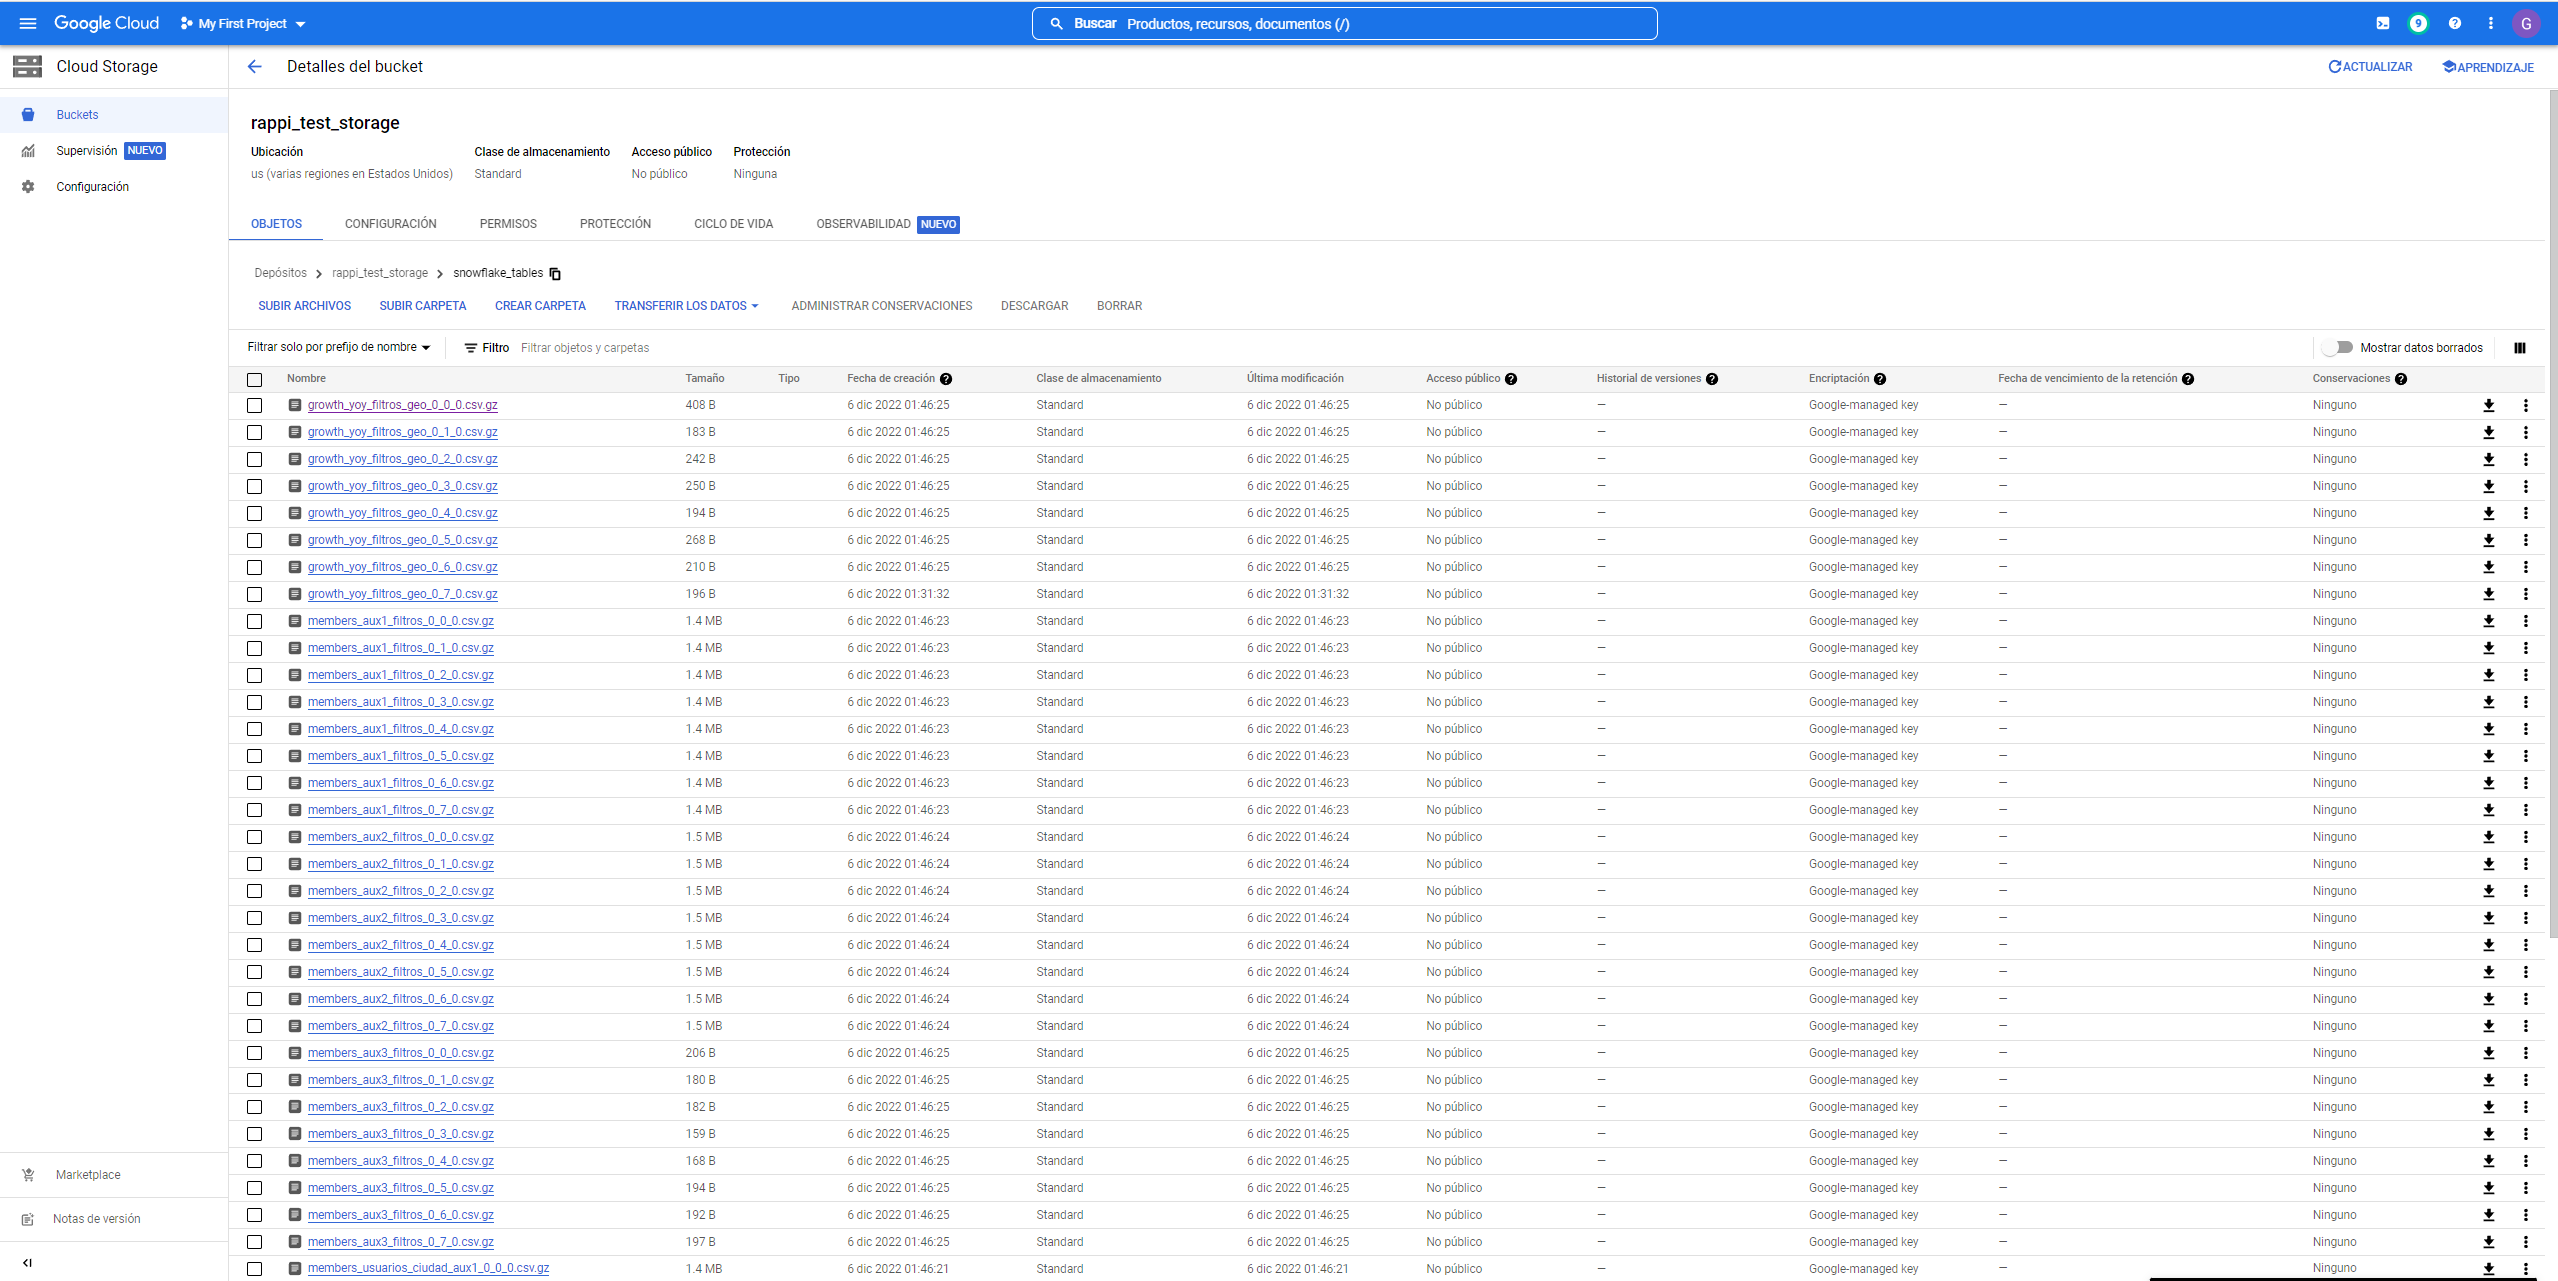Open more actions for members_aux1_filtros_0_3_0.csv.gz
This screenshot has height=1281, width=2558.
[x=2526, y=702]
